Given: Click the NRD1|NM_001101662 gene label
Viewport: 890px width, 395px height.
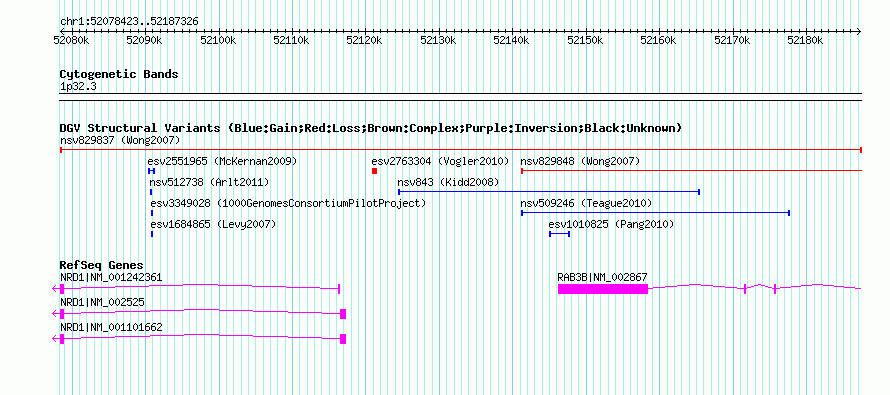Looking at the screenshot, I should click(111, 327).
